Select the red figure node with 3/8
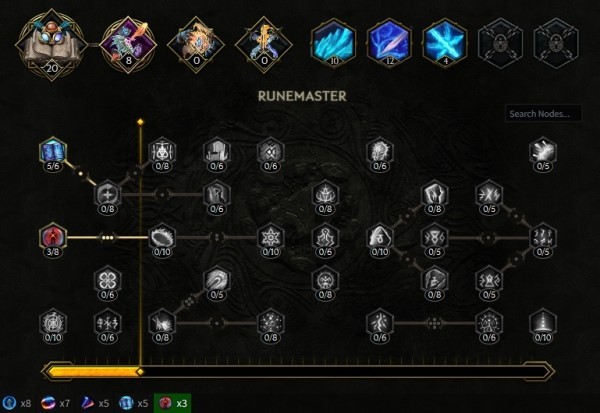The width and height of the screenshot is (600, 413). (53, 238)
